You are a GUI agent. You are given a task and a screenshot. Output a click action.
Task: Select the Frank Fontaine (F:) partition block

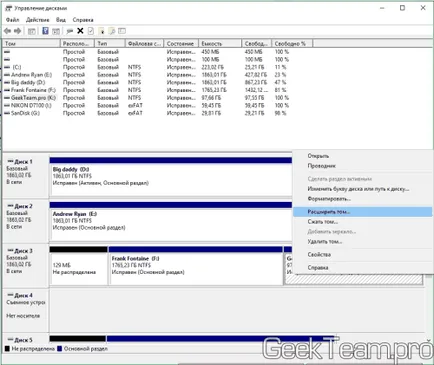click(x=196, y=266)
